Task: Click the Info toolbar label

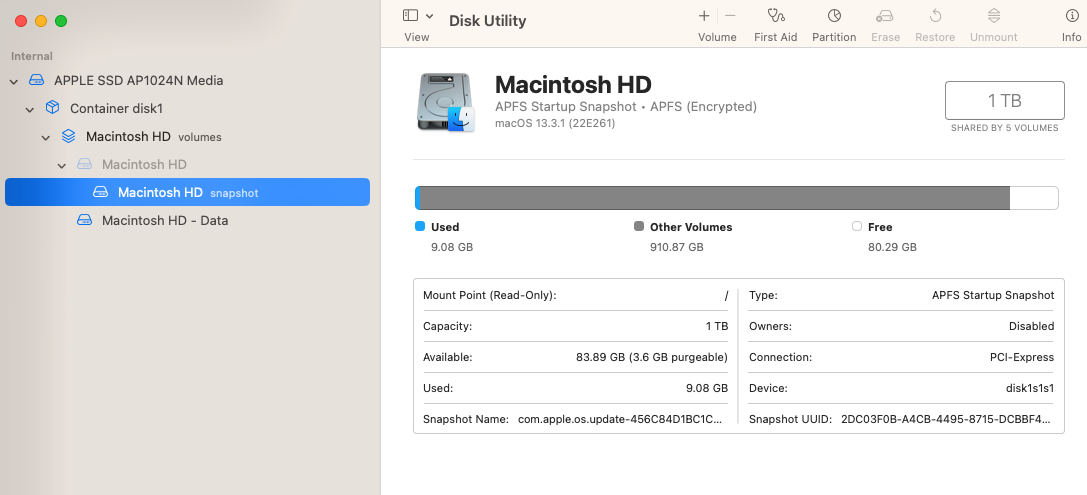Action: pyautogui.click(x=1072, y=37)
